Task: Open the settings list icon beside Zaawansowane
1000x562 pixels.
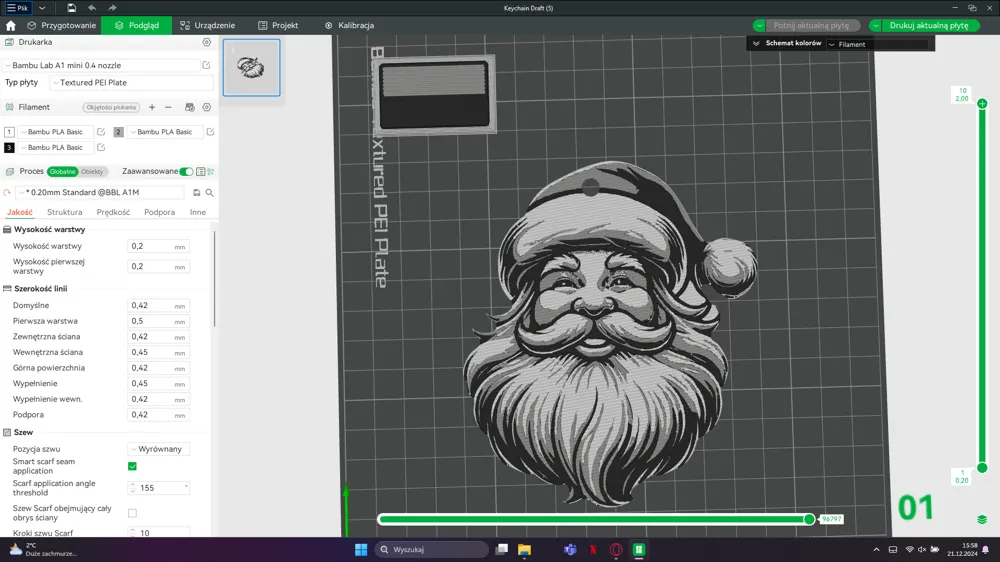Action: 201,172
